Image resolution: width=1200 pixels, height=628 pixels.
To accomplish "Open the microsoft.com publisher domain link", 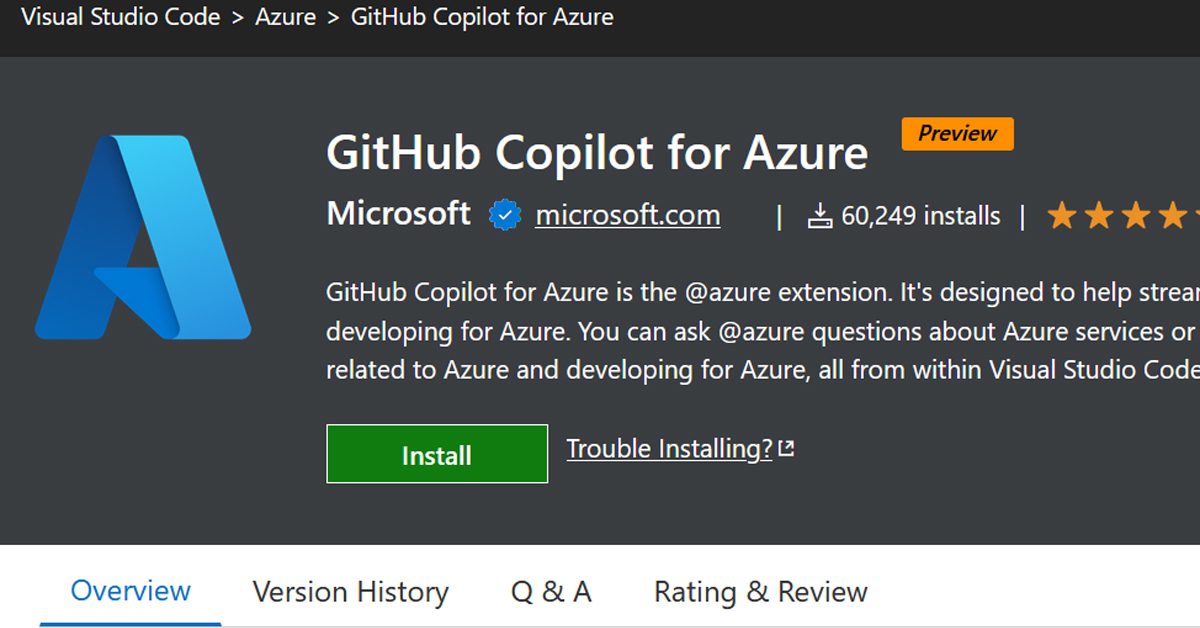I will pos(627,215).
